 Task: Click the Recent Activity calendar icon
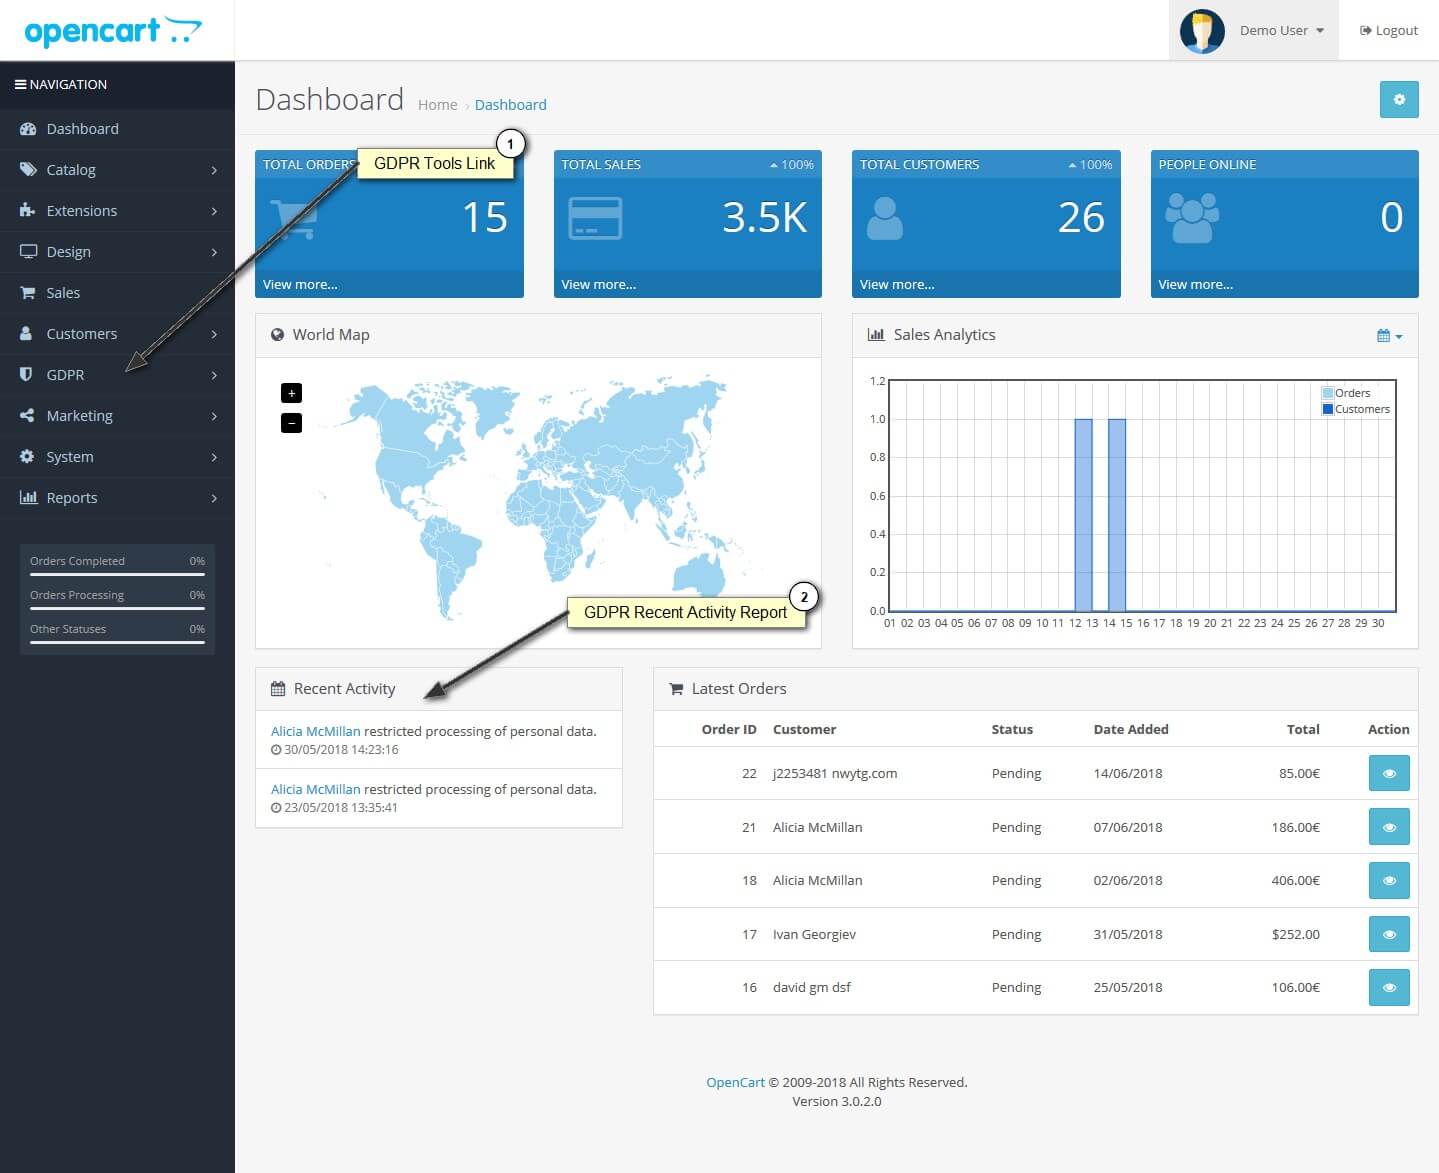coord(278,689)
